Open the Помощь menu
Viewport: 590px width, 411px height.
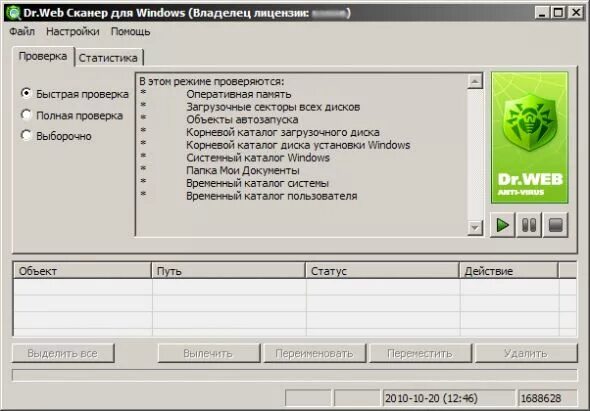click(130, 32)
